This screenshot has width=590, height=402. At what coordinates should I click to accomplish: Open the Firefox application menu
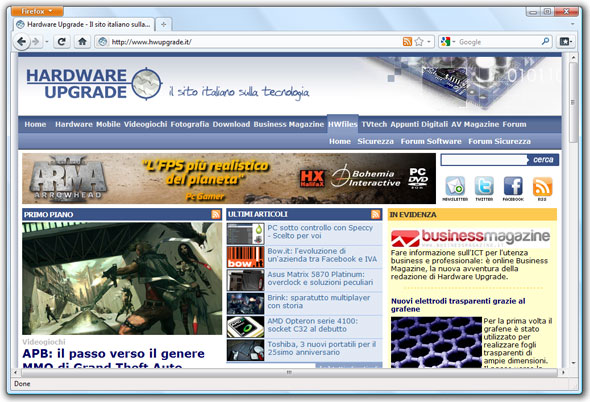pos(37,11)
